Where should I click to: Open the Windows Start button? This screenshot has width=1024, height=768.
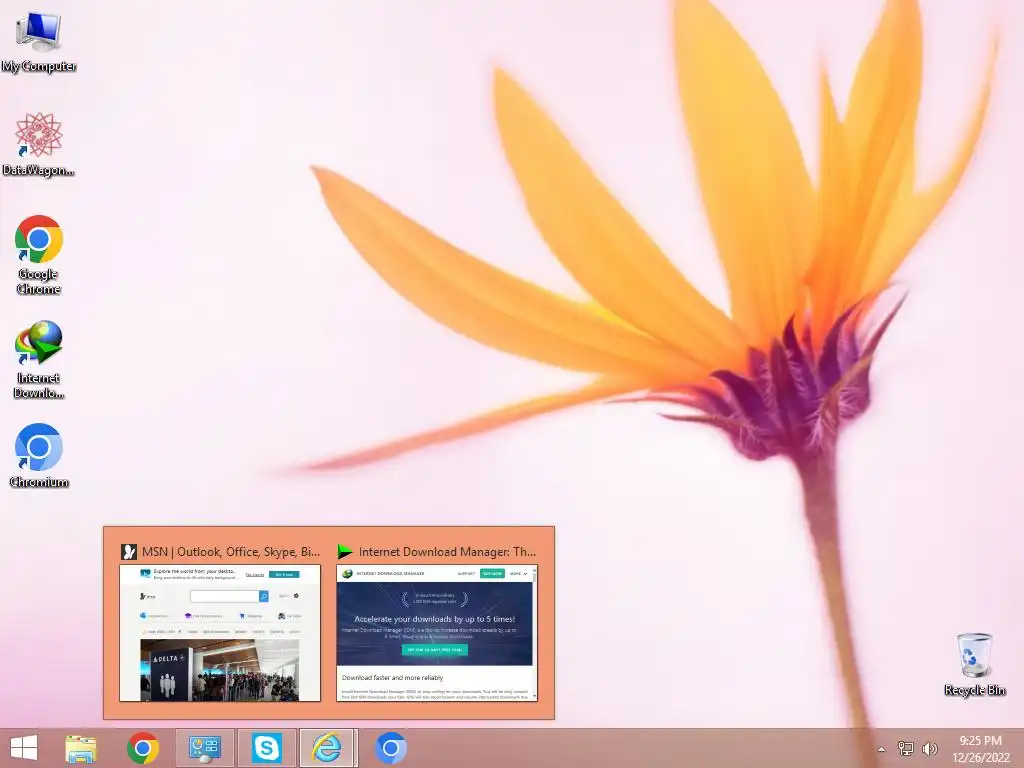click(x=24, y=748)
